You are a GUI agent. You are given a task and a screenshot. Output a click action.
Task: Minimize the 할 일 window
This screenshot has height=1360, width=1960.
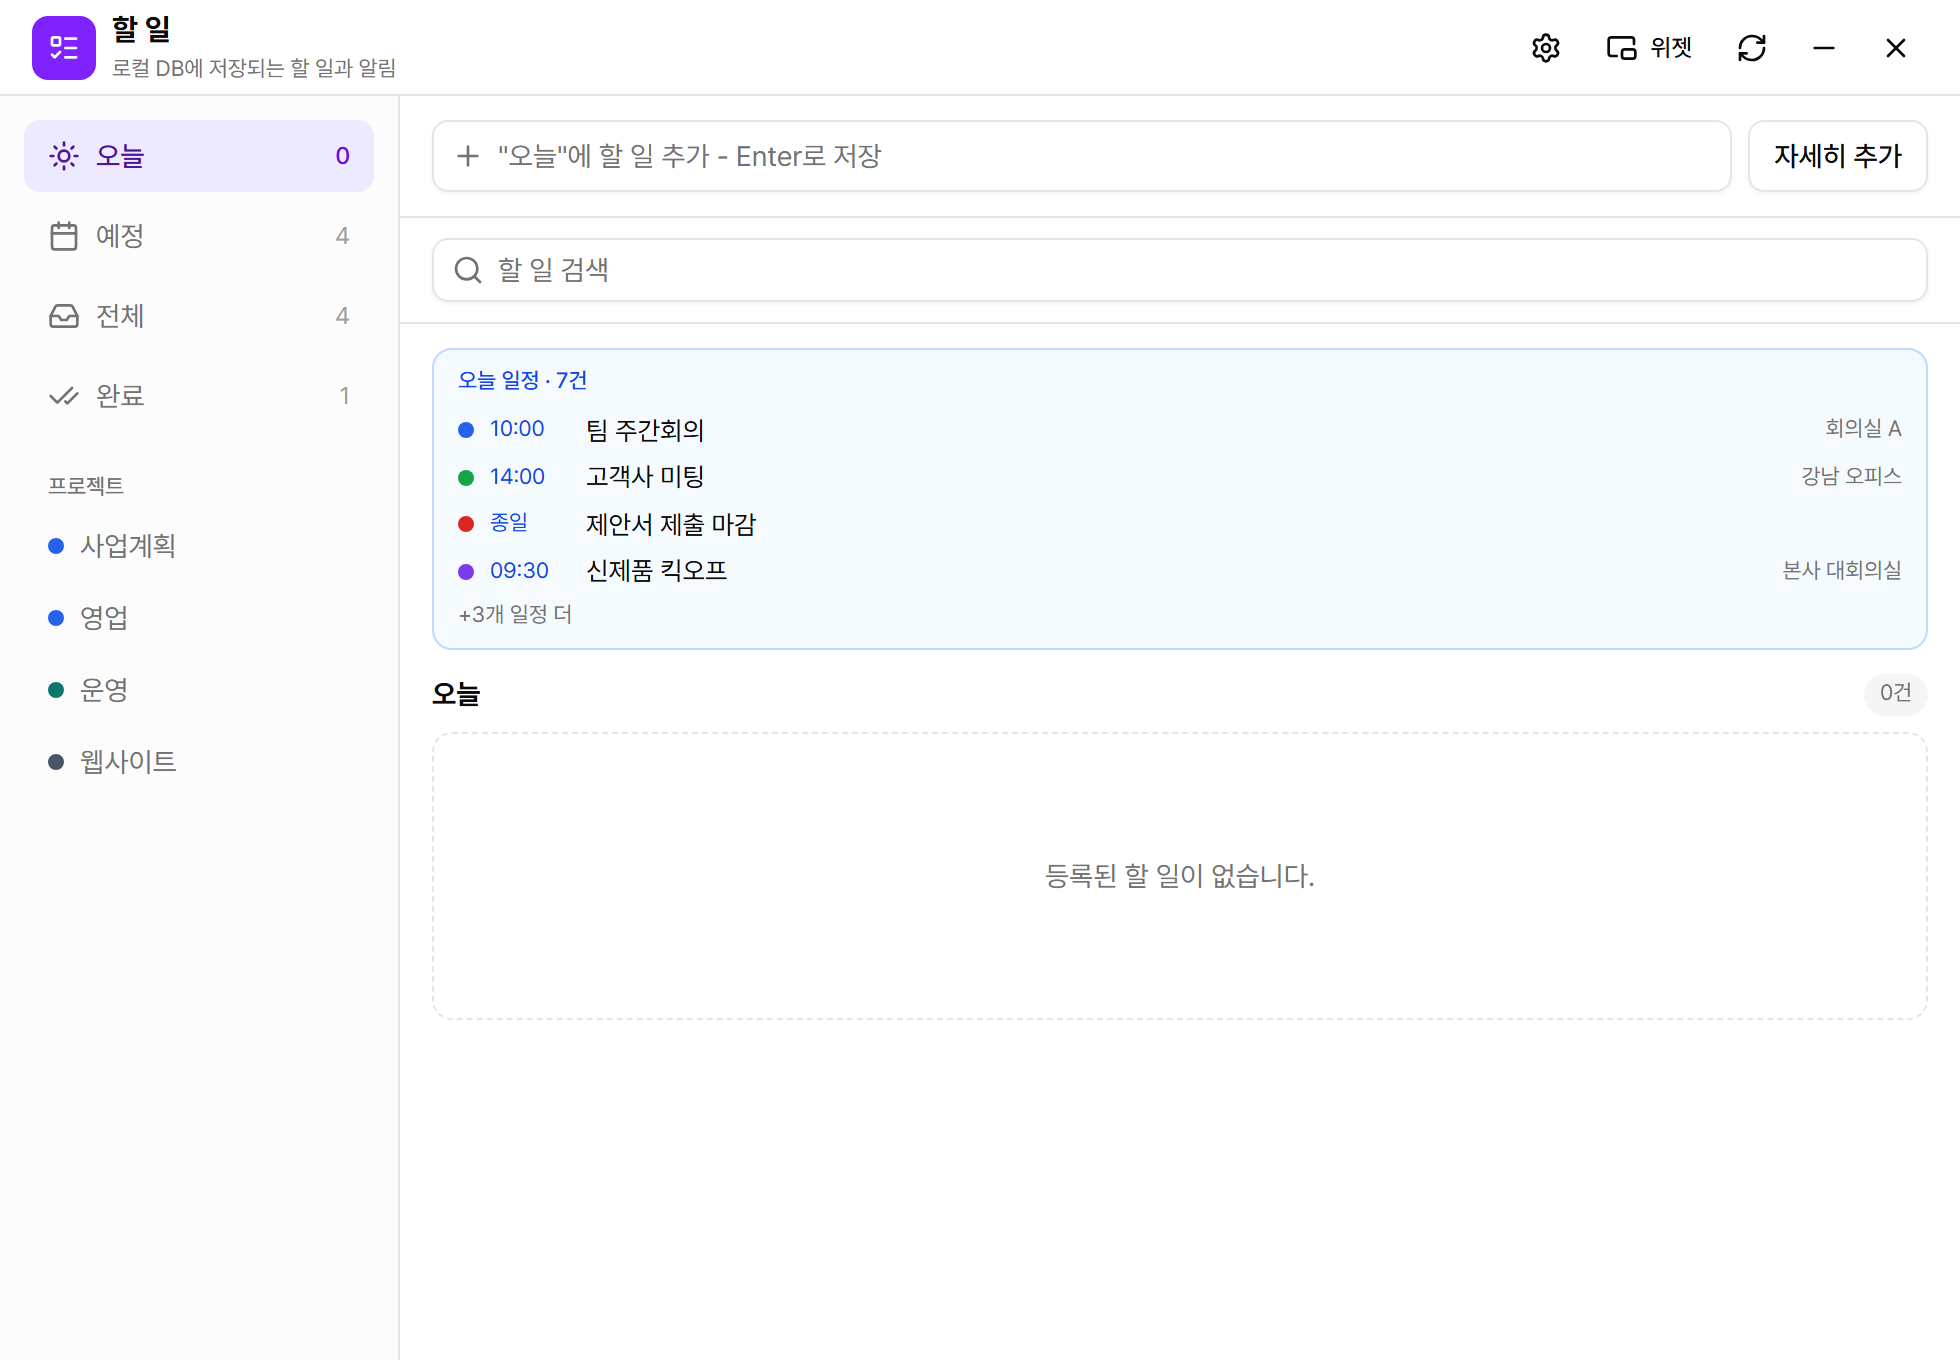(1824, 48)
